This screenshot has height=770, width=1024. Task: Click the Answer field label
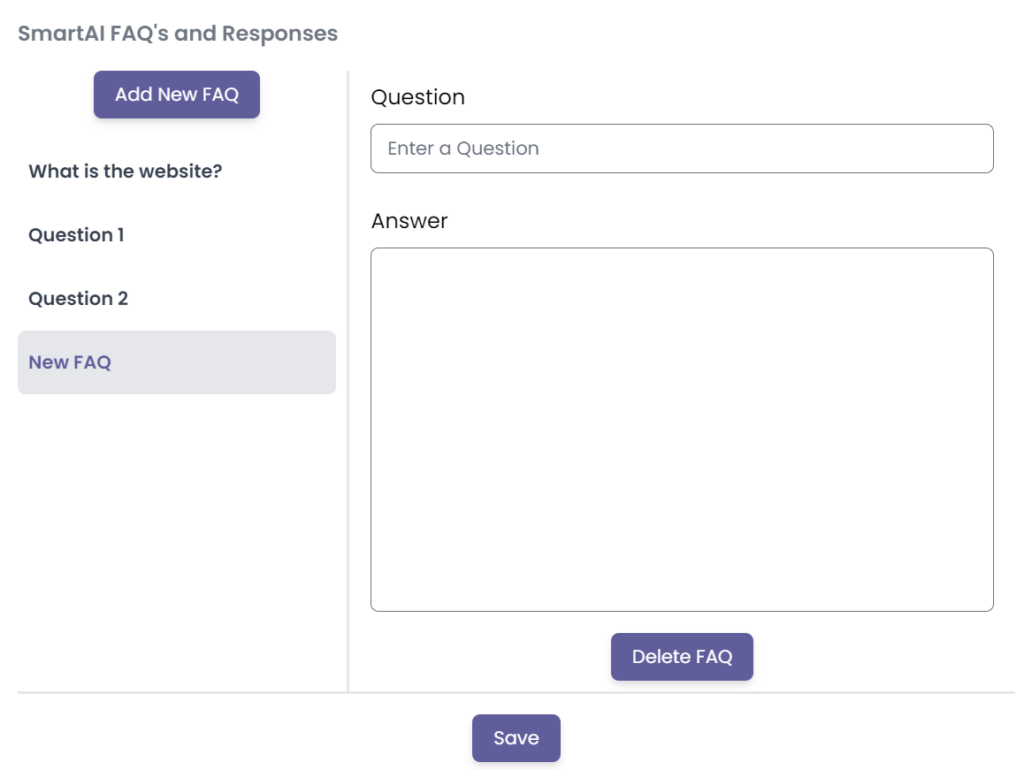click(409, 221)
